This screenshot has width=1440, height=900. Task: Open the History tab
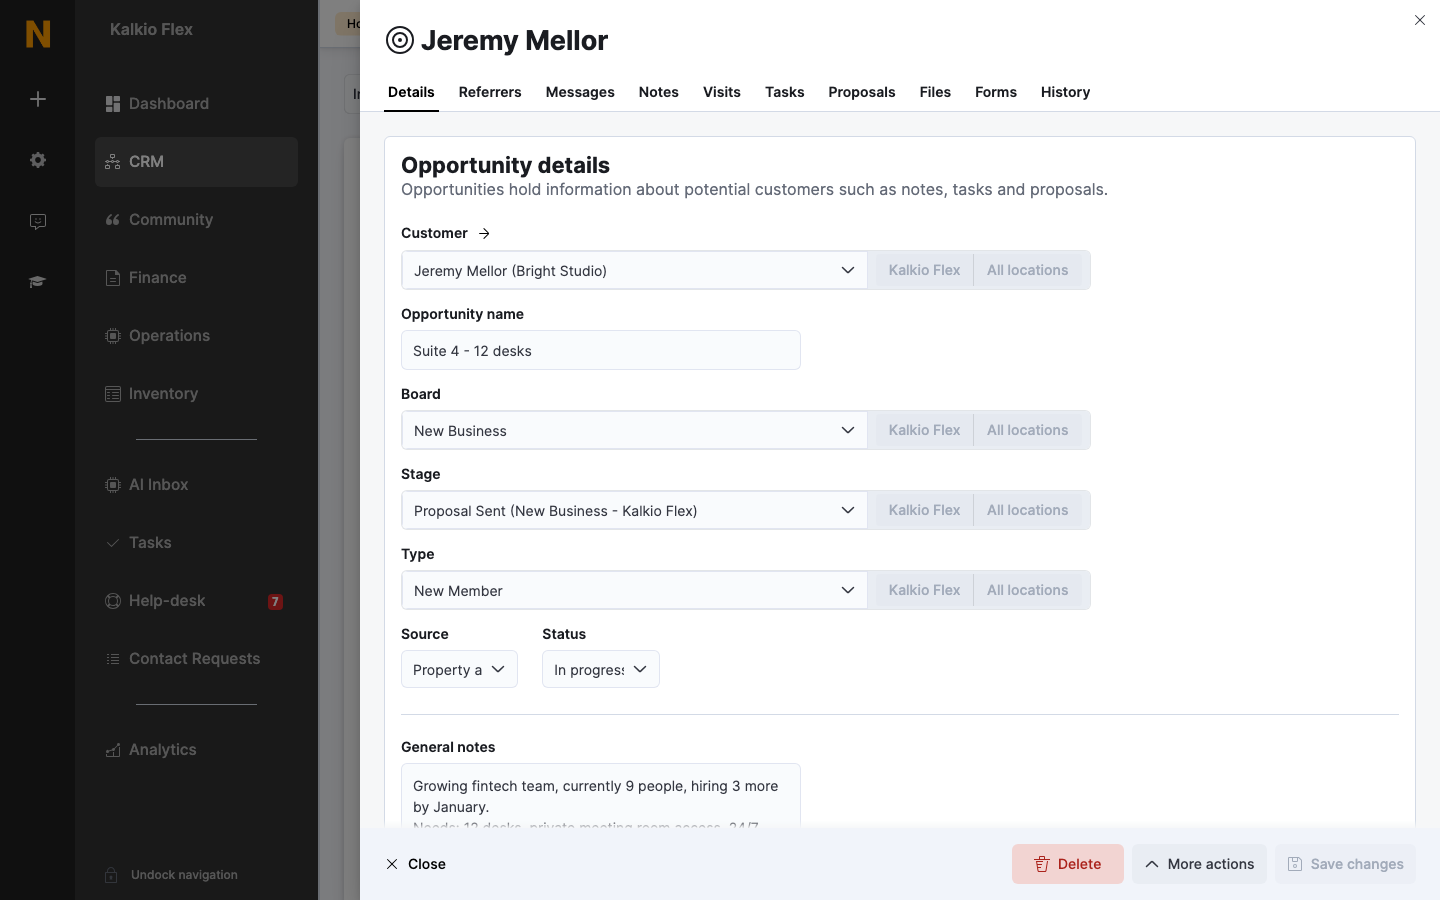point(1065,92)
